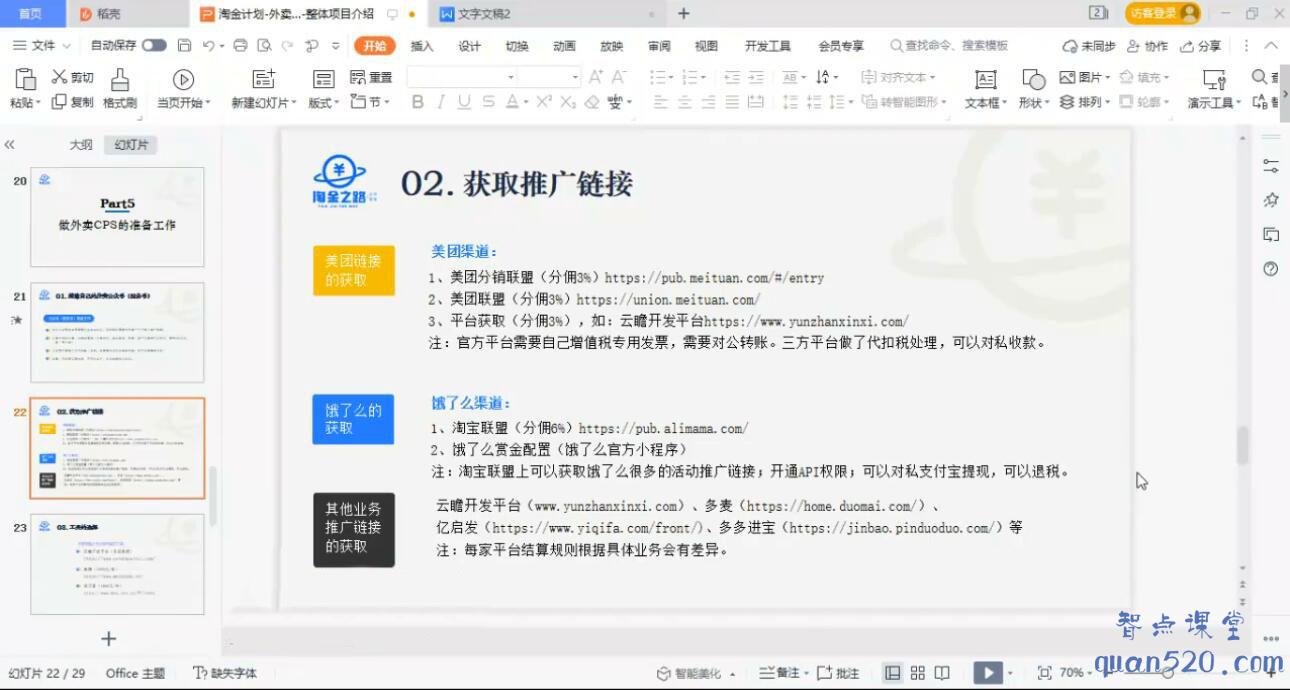Open the Review (审阅) ribbon tab
This screenshot has height=690, width=1290.
point(659,46)
